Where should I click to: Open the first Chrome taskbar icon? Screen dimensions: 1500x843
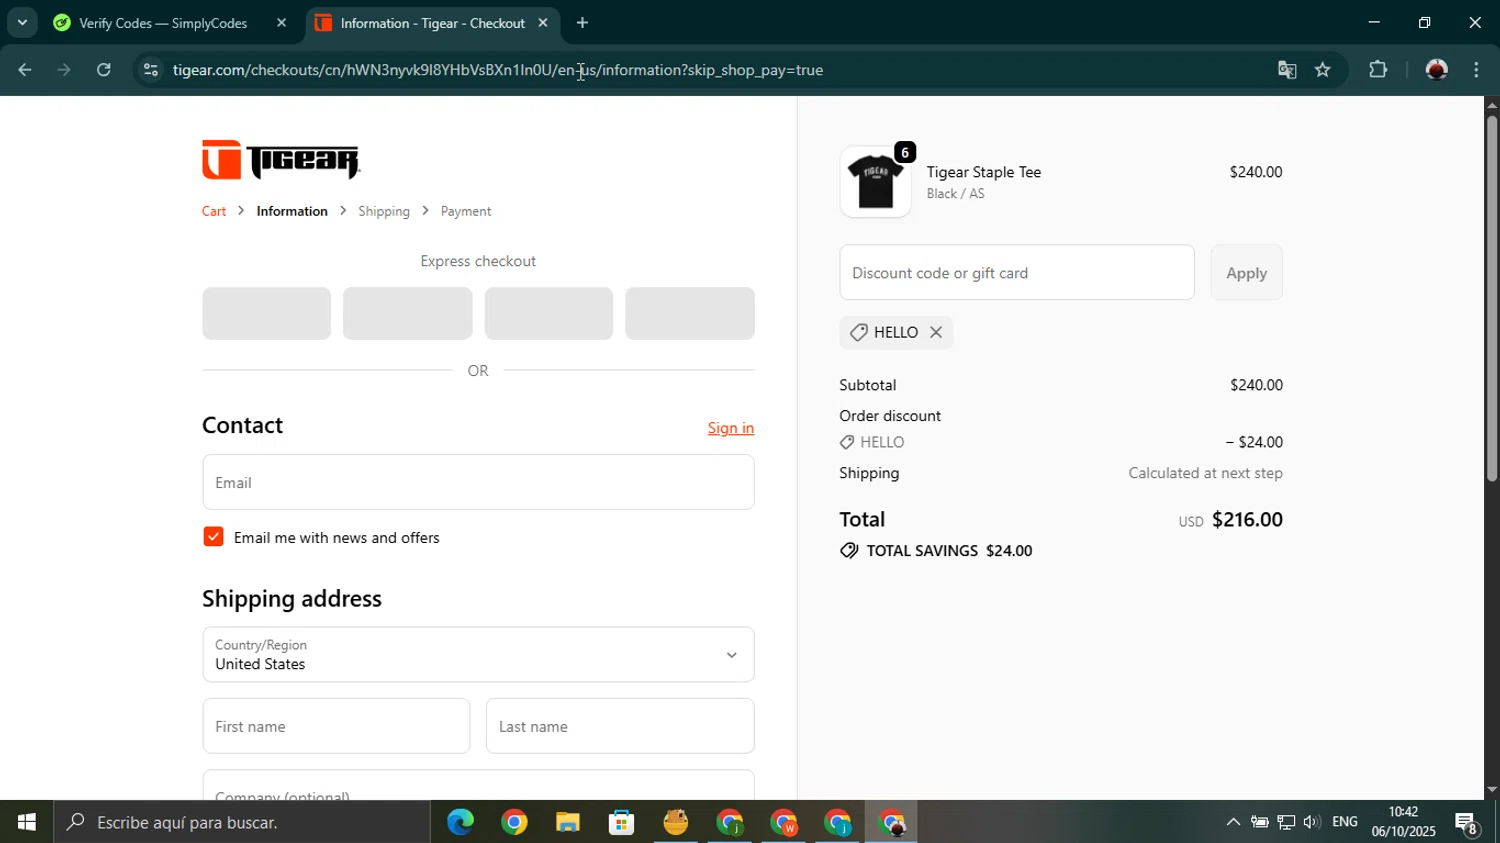tap(514, 822)
